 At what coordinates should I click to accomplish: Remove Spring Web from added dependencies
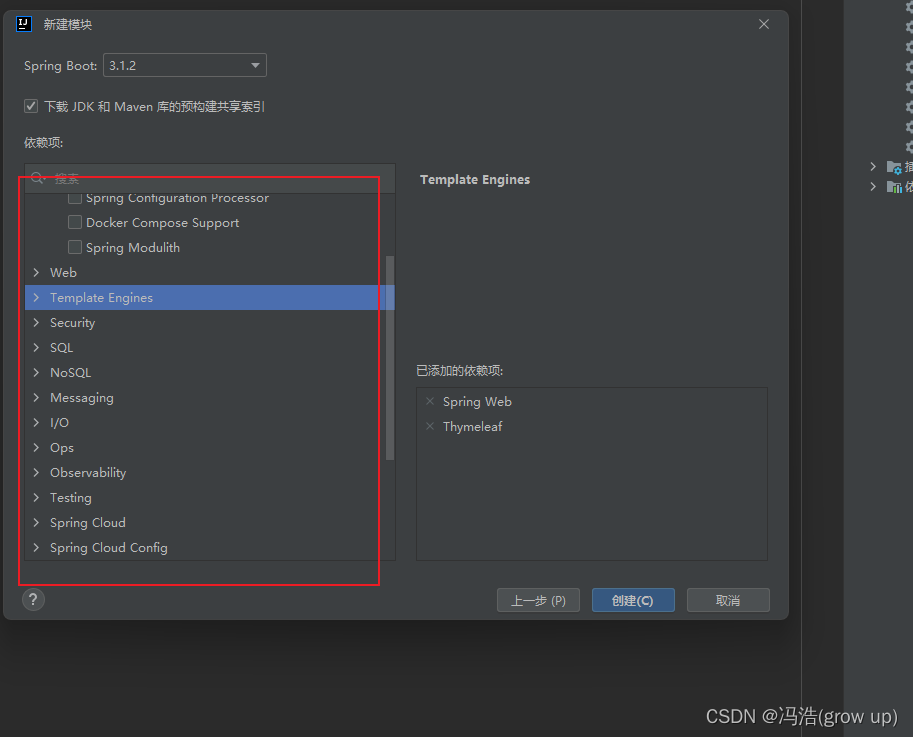point(430,401)
